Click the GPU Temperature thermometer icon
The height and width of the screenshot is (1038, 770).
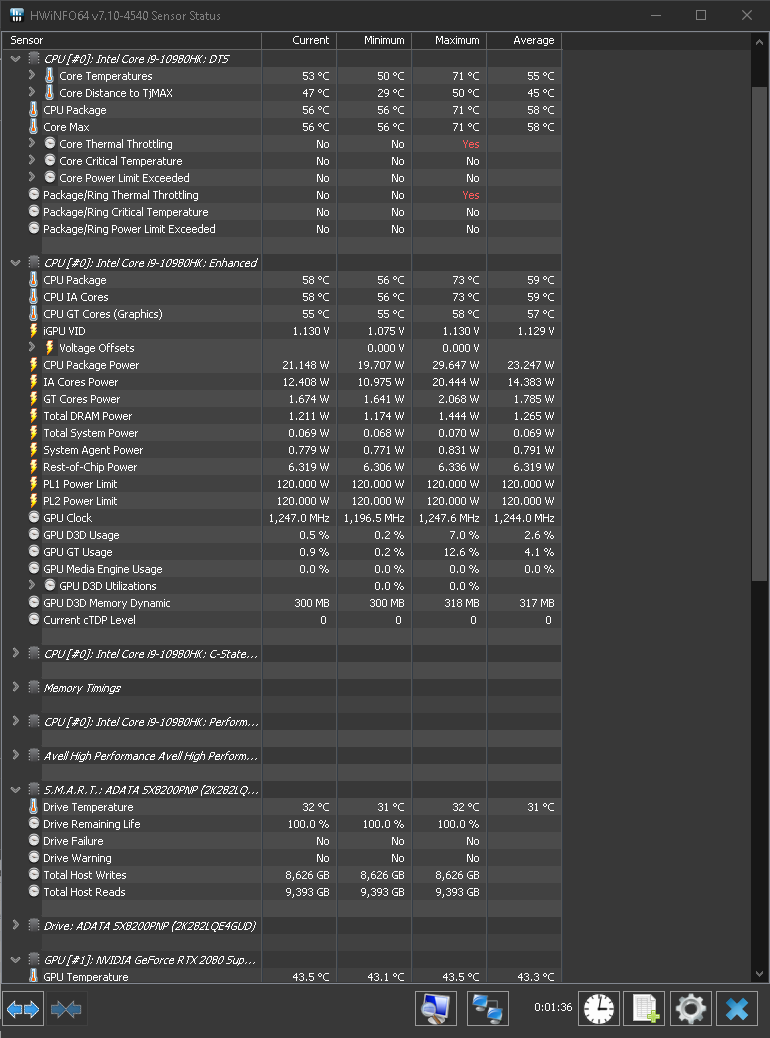pos(34,976)
